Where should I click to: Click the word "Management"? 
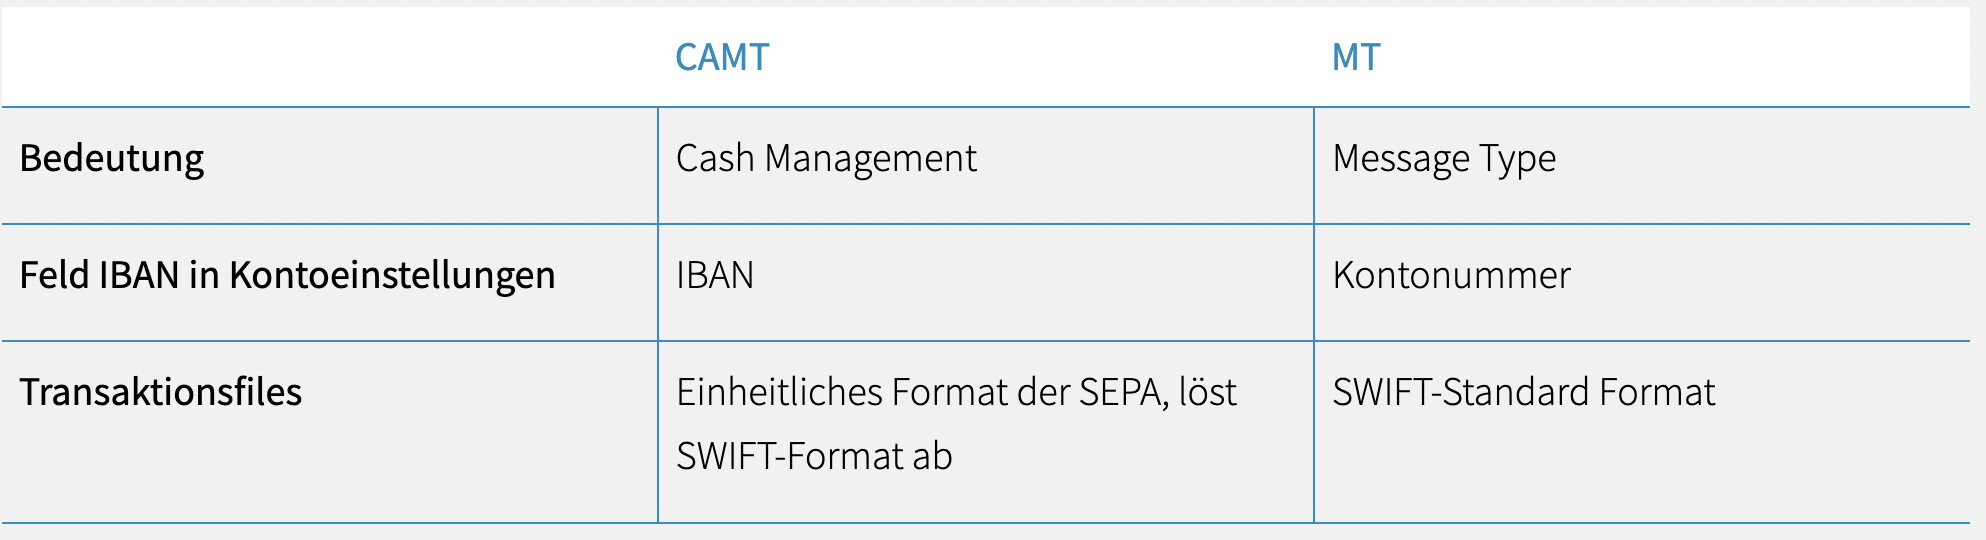870,159
